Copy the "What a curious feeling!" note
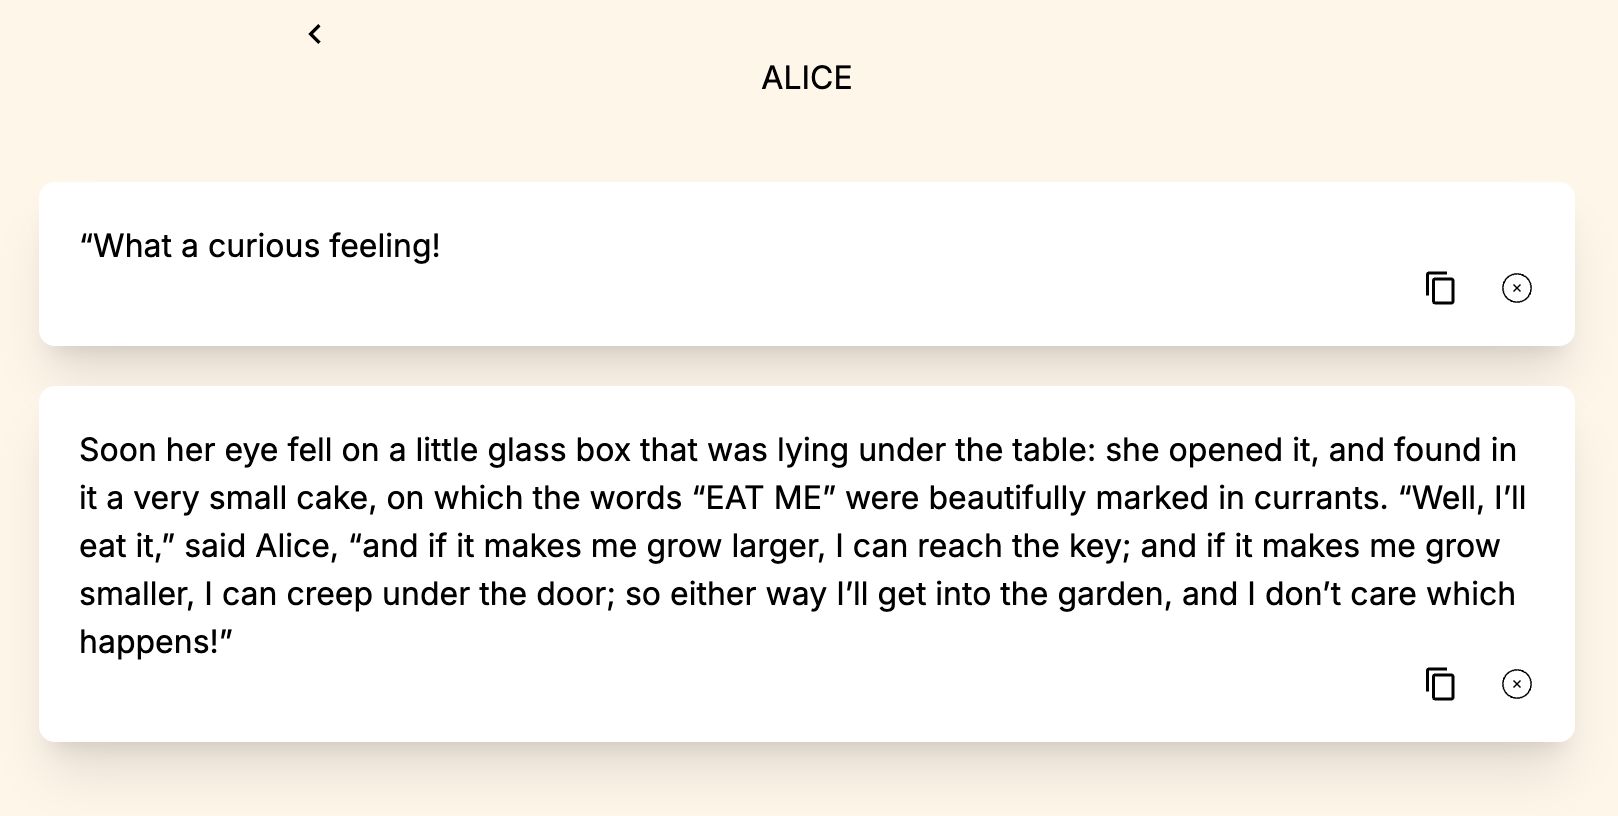The image size is (1618, 816). coord(1440,288)
